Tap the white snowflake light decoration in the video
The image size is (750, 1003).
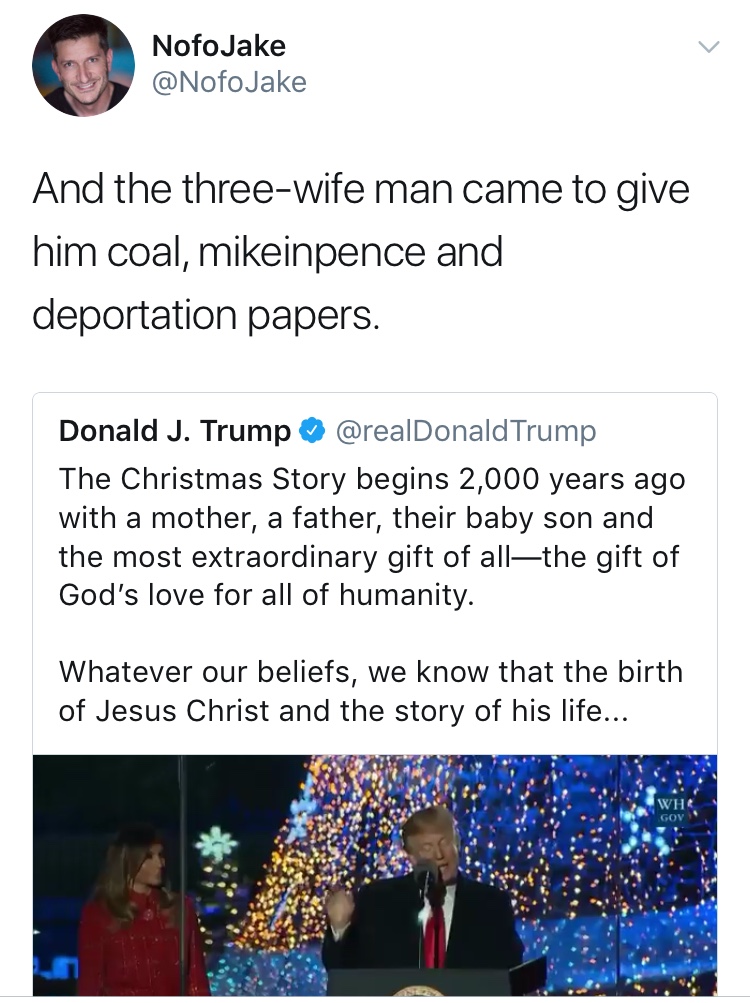click(x=215, y=845)
